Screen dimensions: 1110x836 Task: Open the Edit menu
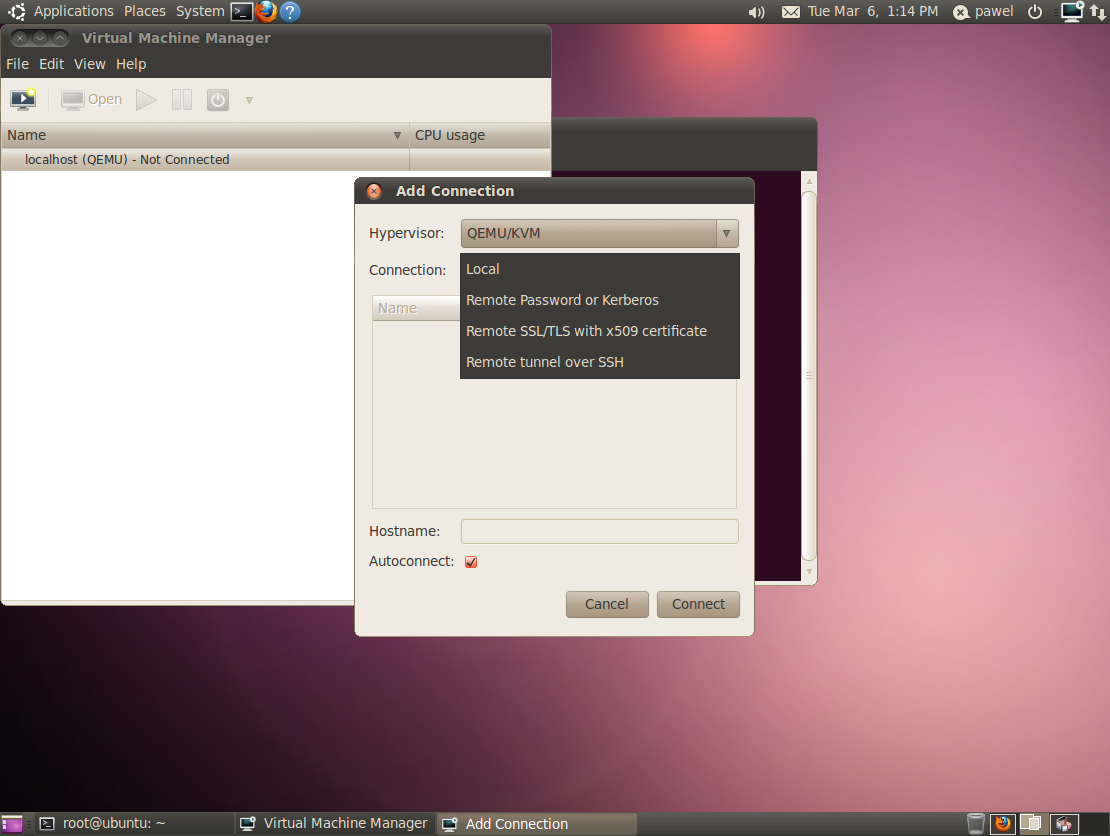pyautogui.click(x=51, y=64)
